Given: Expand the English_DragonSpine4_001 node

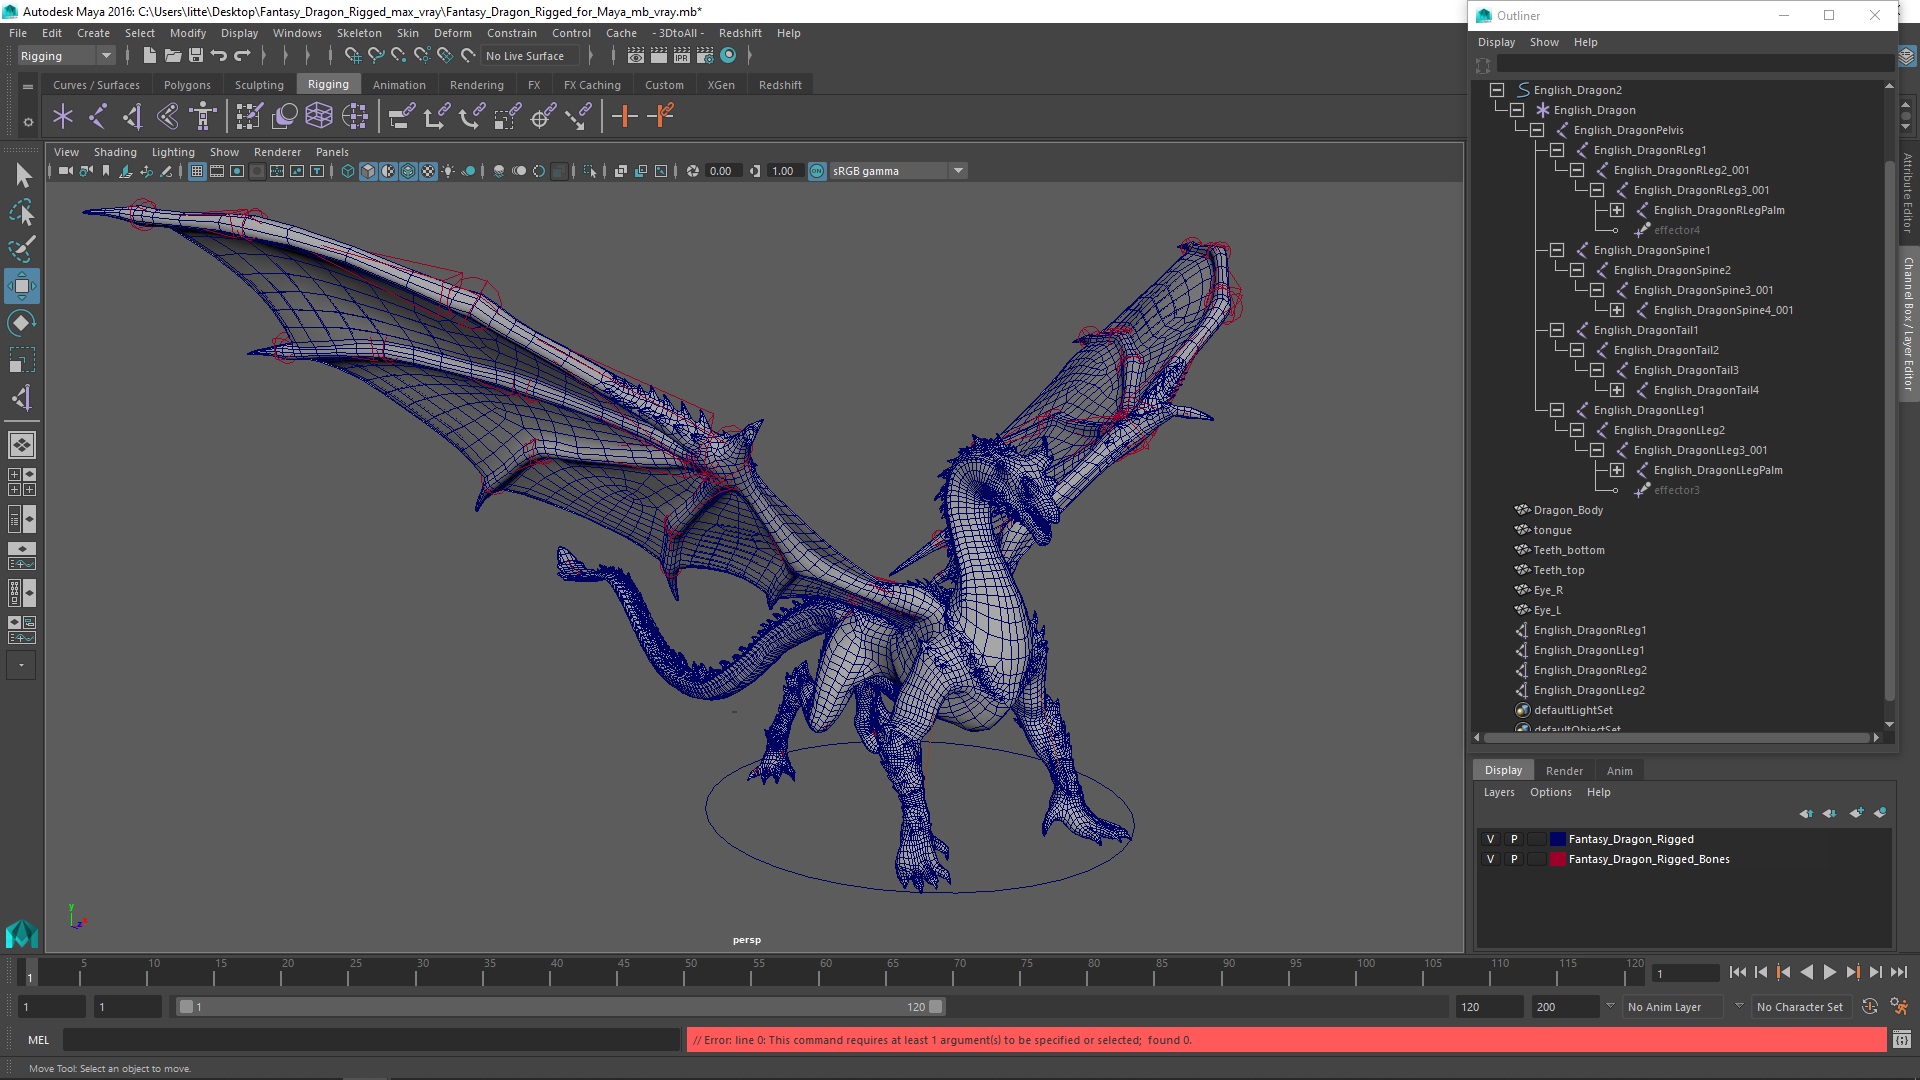Looking at the screenshot, I should tap(1617, 310).
